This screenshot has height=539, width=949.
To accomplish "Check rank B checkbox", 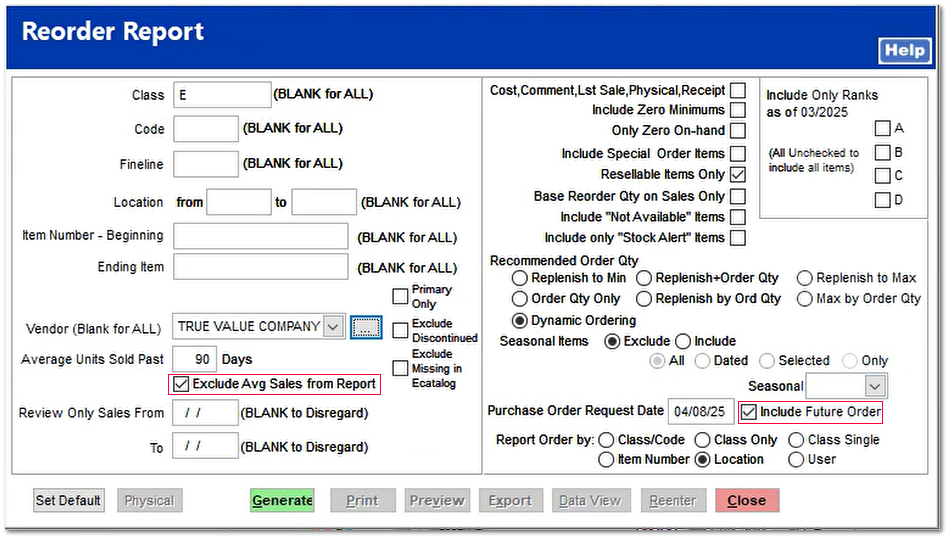I will [x=882, y=152].
